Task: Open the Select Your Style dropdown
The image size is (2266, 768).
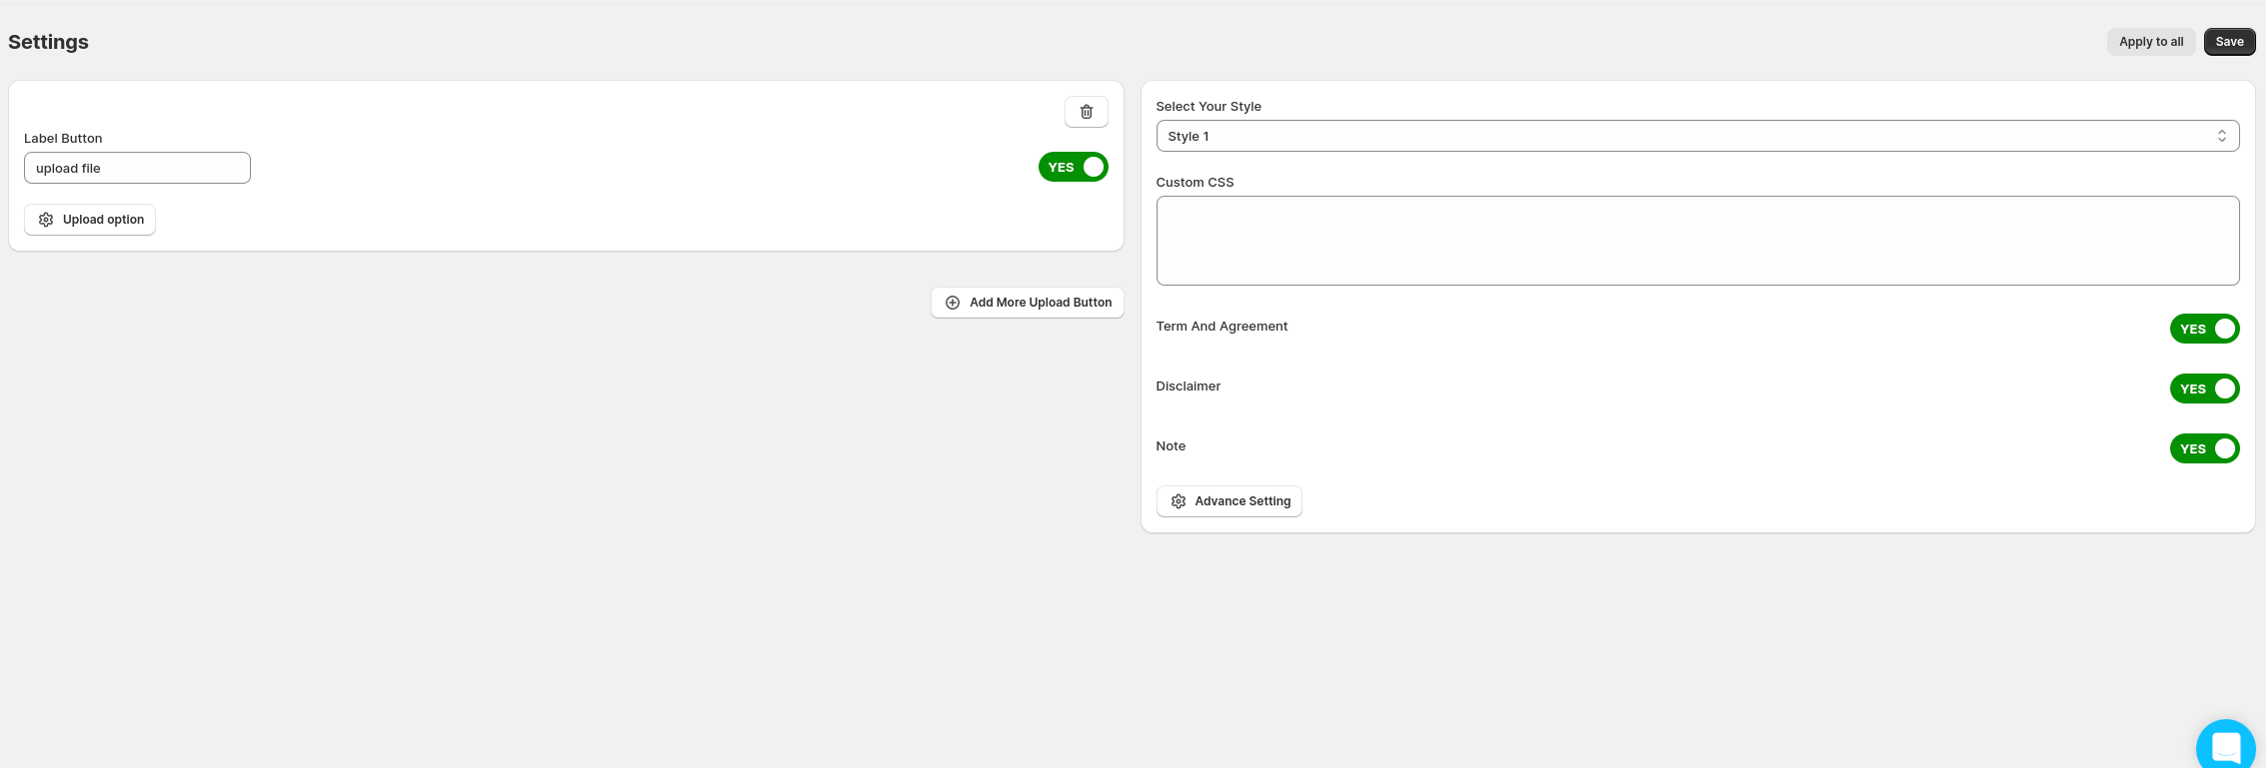Action: pos(1697,136)
